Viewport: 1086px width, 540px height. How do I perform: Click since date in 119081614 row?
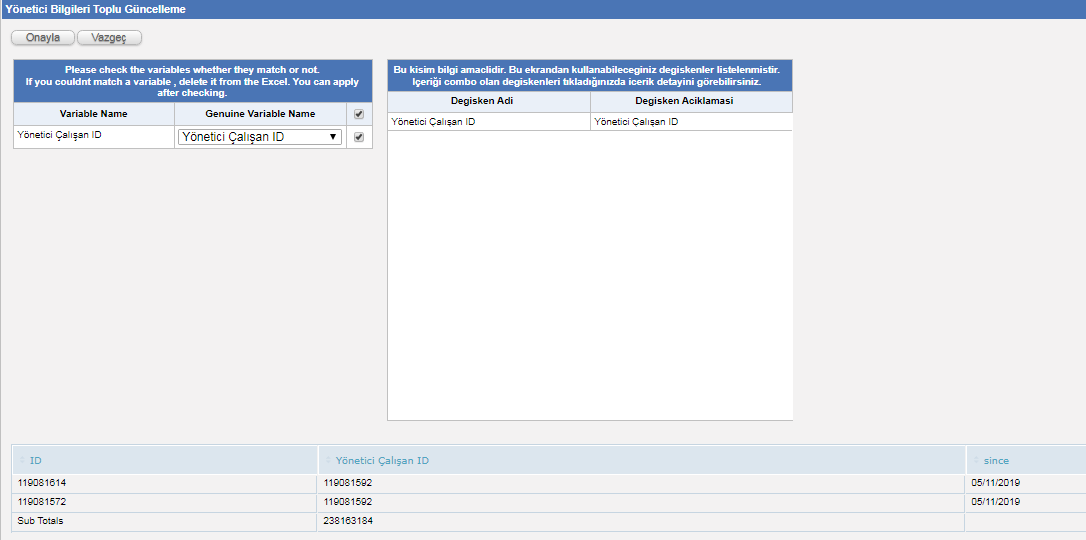pyautogui.click(x=996, y=483)
